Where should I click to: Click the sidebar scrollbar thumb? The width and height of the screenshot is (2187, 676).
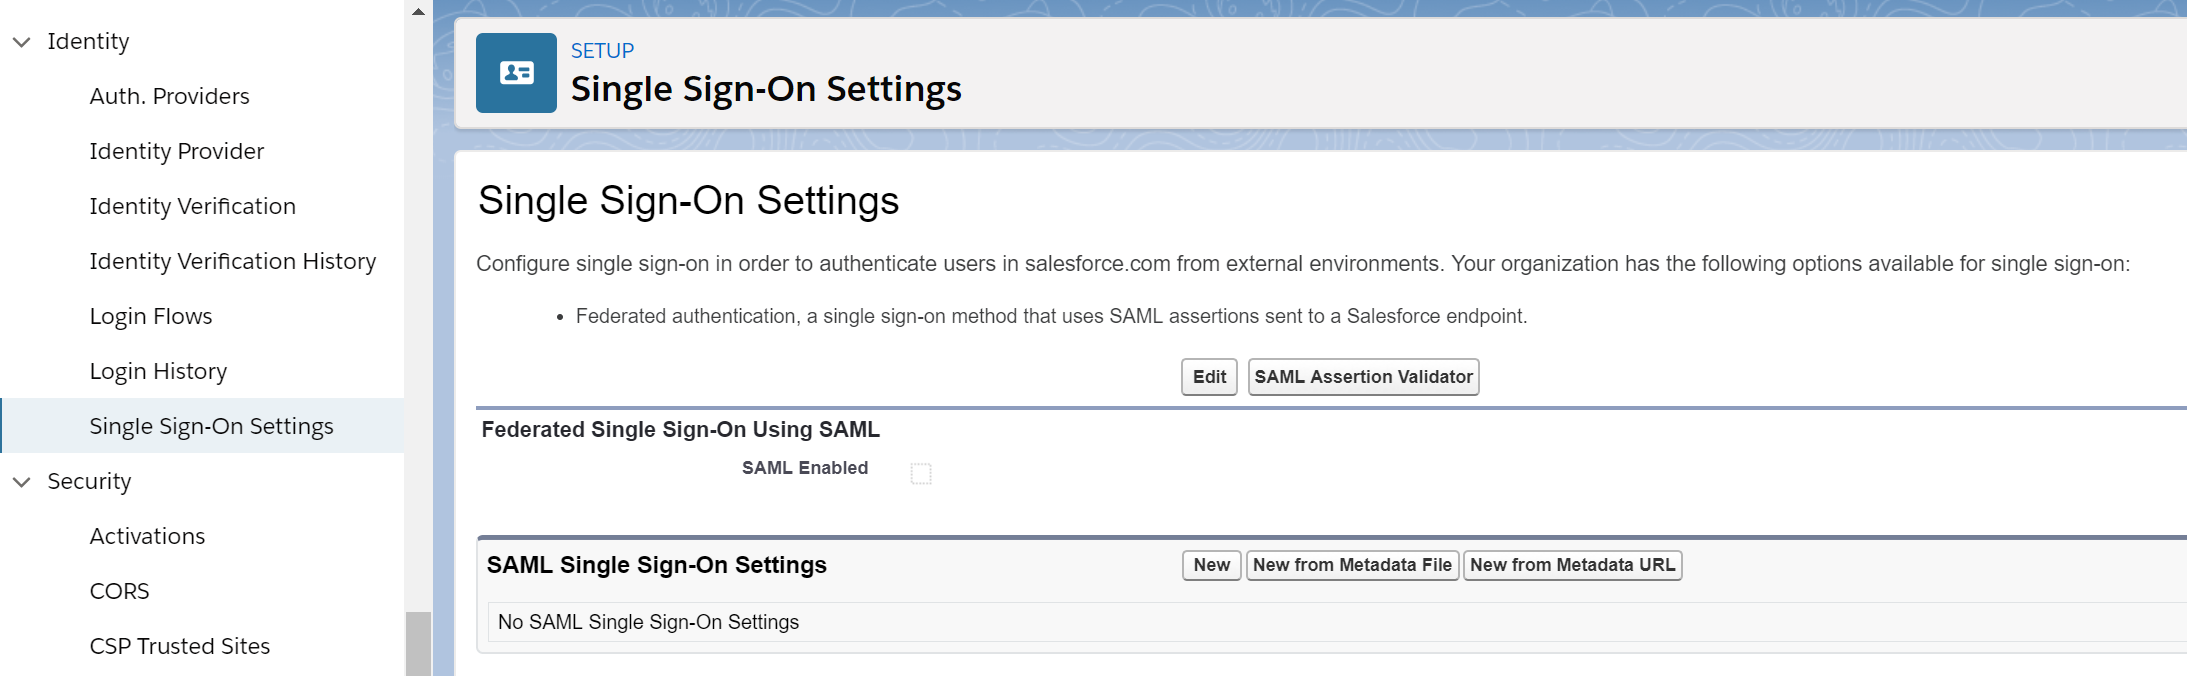[418, 643]
